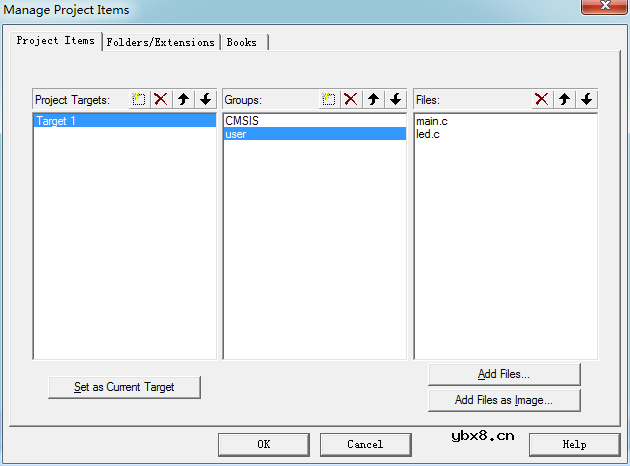Move file down in Files list
Screen dimensions: 630x466
tap(586, 99)
